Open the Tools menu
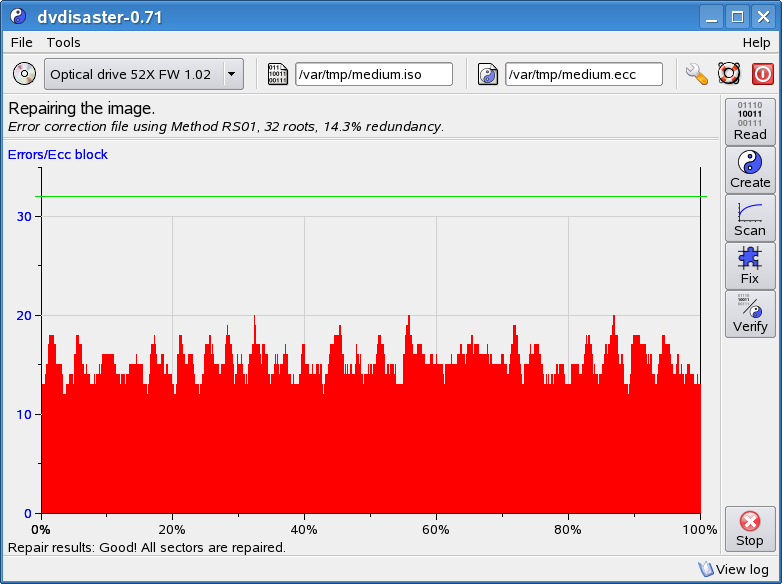Viewport: 782px width, 584px height. click(63, 42)
